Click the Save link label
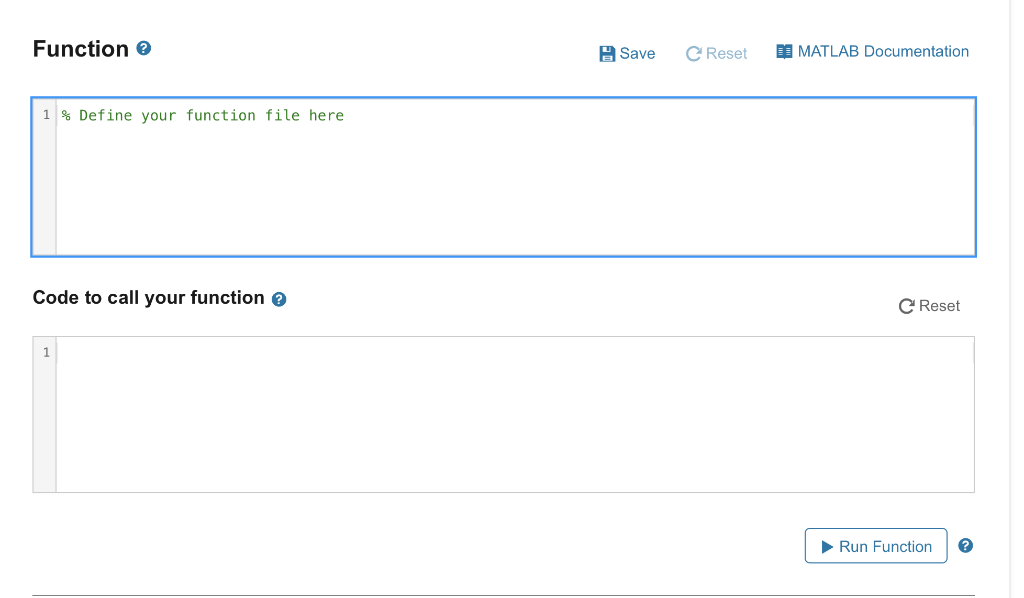 click(x=636, y=53)
